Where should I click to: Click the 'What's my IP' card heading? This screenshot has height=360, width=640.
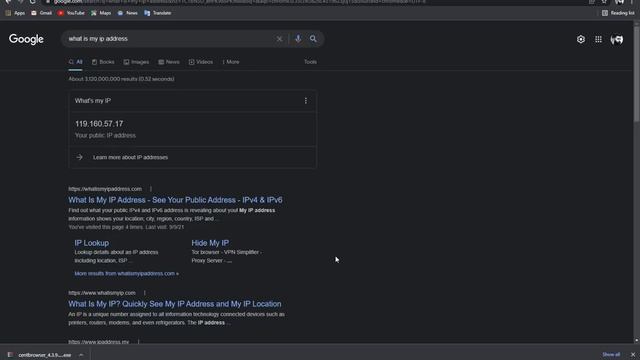[x=93, y=100]
